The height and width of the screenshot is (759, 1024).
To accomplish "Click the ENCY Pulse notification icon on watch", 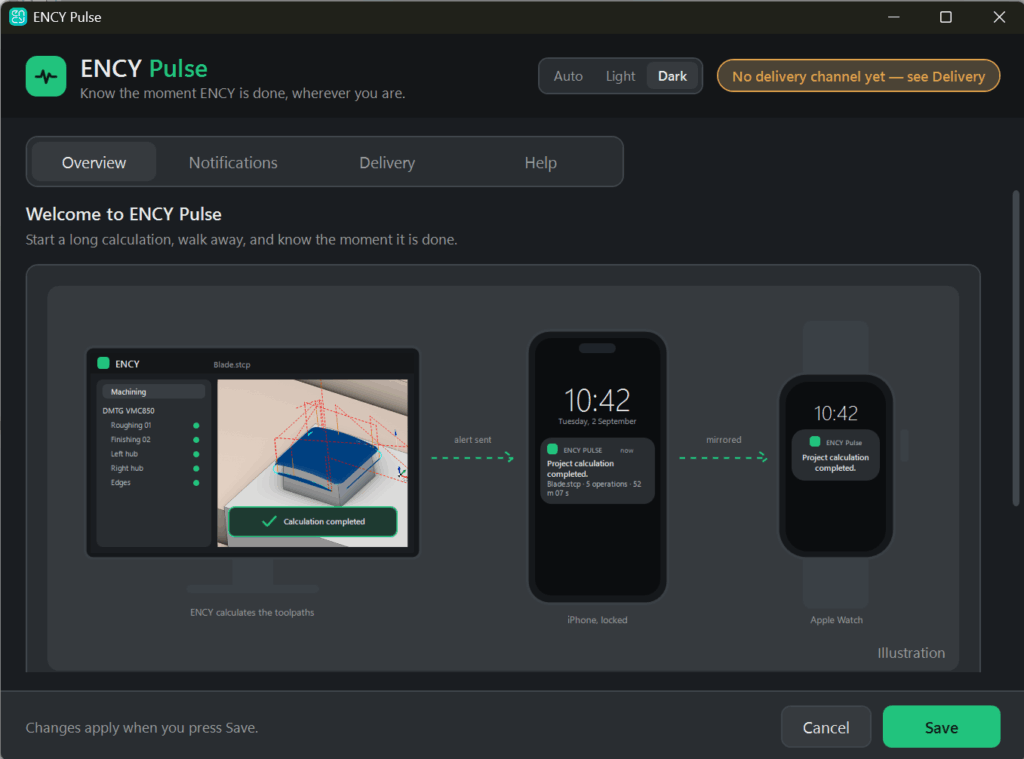I will click(814, 442).
